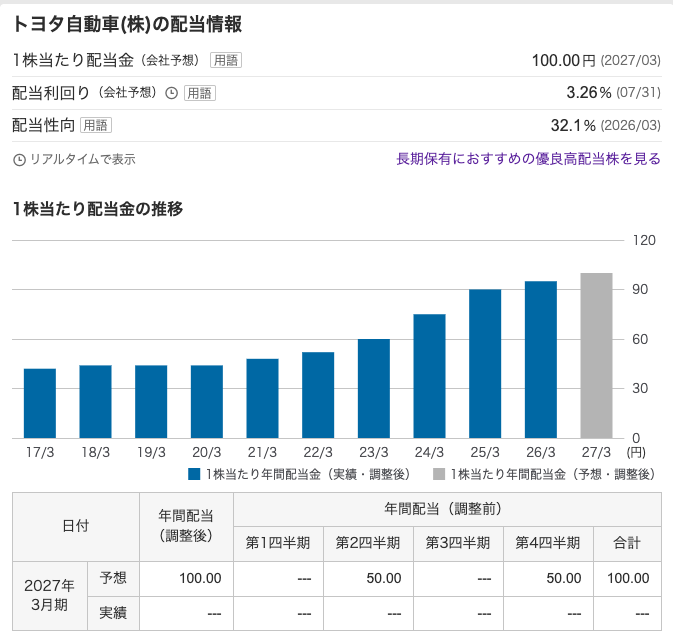Open the 用語 glossary next to 配当性向
Screen dimensions: 673x637
click(96, 125)
